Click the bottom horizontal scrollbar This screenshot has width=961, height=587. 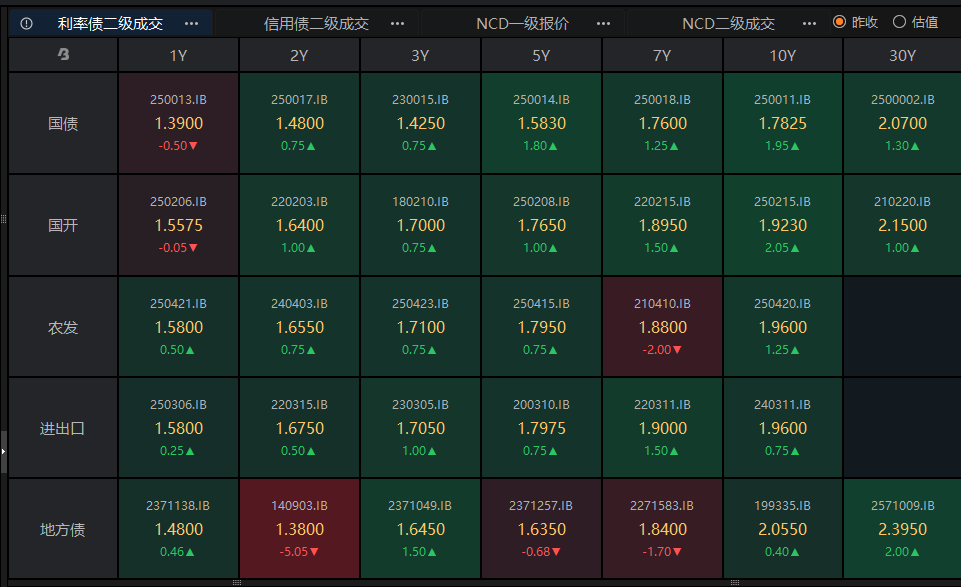coord(500,582)
